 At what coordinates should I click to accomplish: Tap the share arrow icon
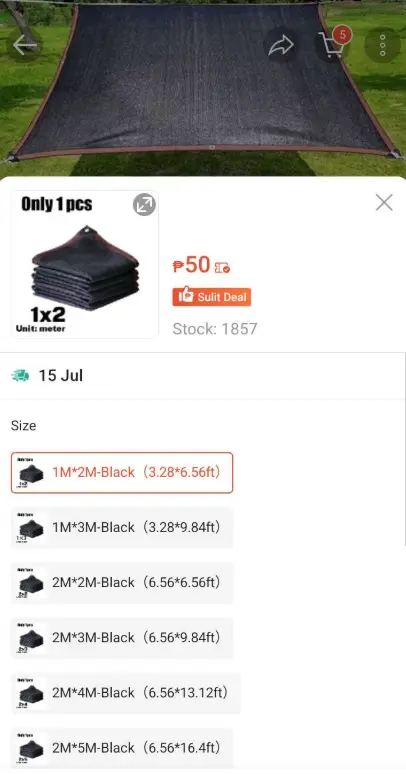click(x=281, y=45)
